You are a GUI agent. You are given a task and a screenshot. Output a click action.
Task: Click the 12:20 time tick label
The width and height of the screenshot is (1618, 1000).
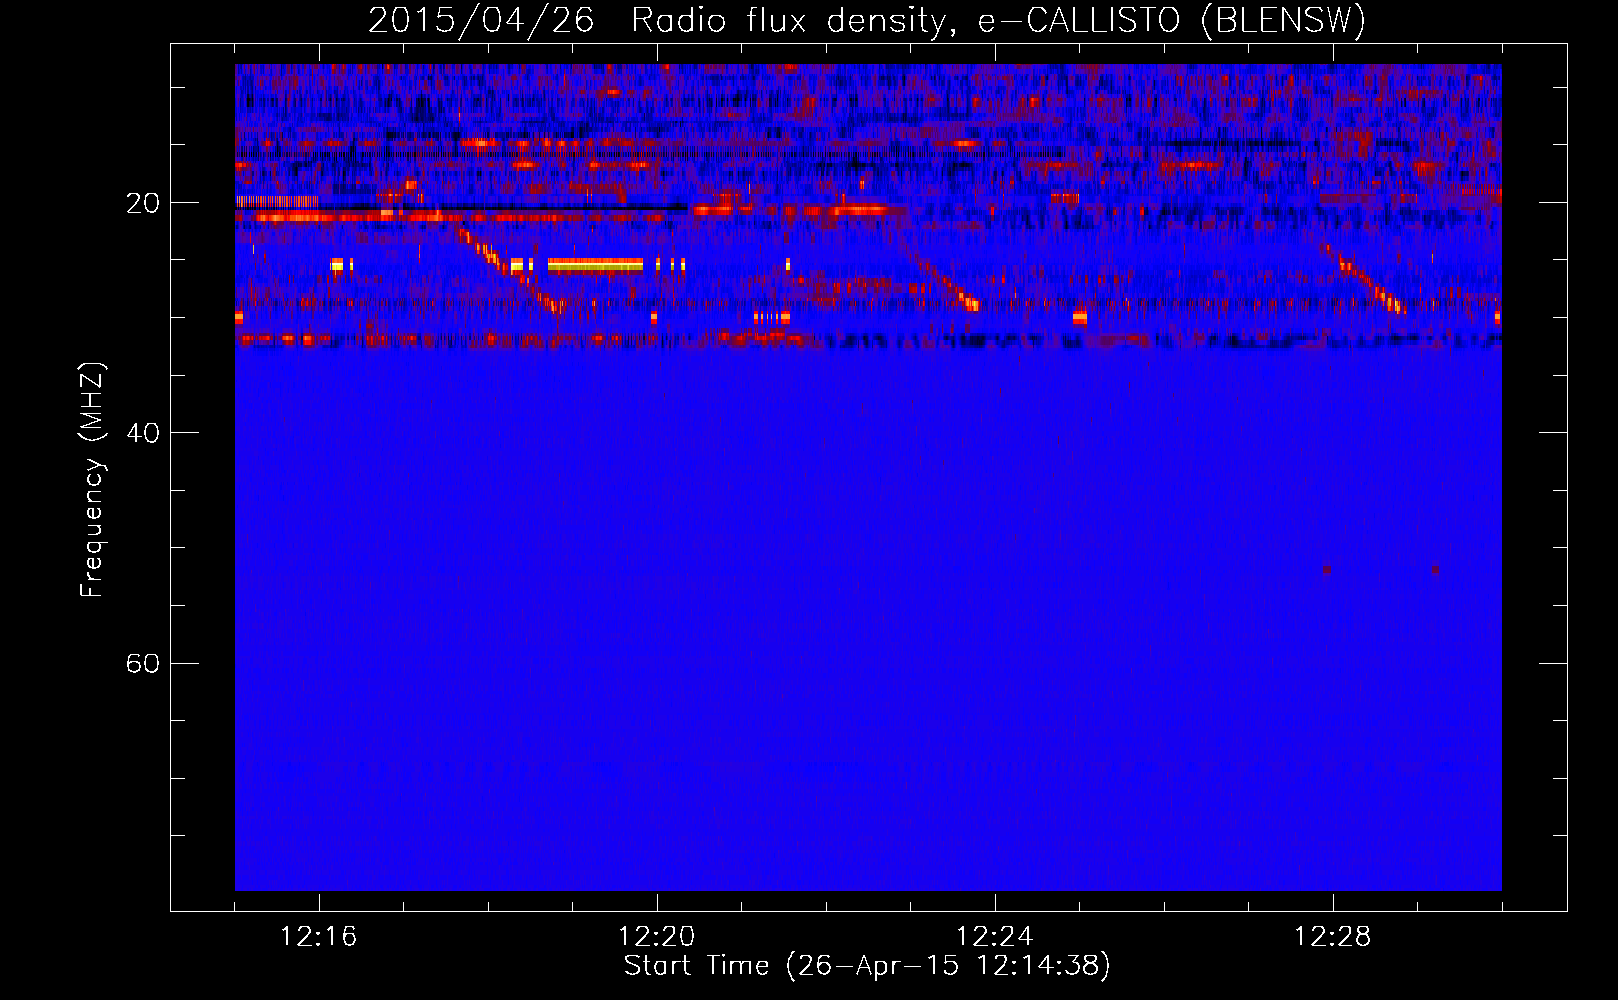pyautogui.click(x=657, y=937)
